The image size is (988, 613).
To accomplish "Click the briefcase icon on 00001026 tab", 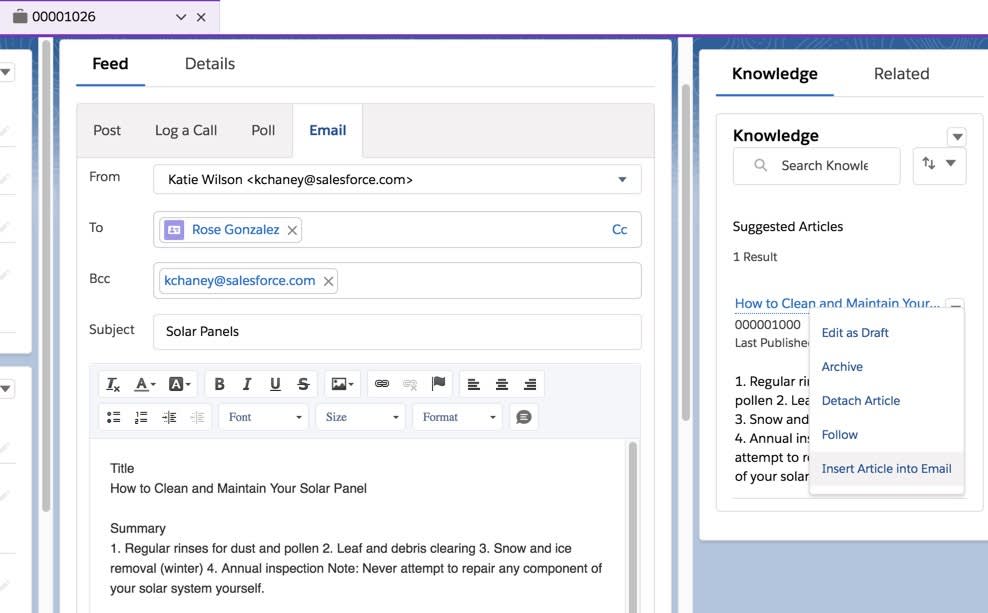I will tap(20, 16).
